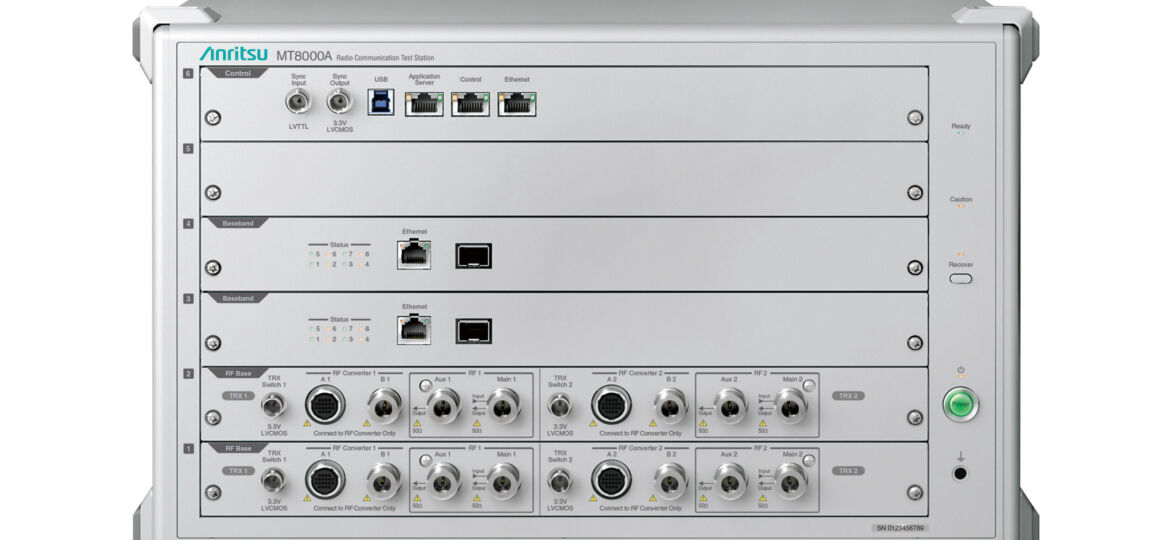The height and width of the screenshot is (540, 1170).
Task: Click the Status LED group on slot 3 Baseband
Action: 340,329
